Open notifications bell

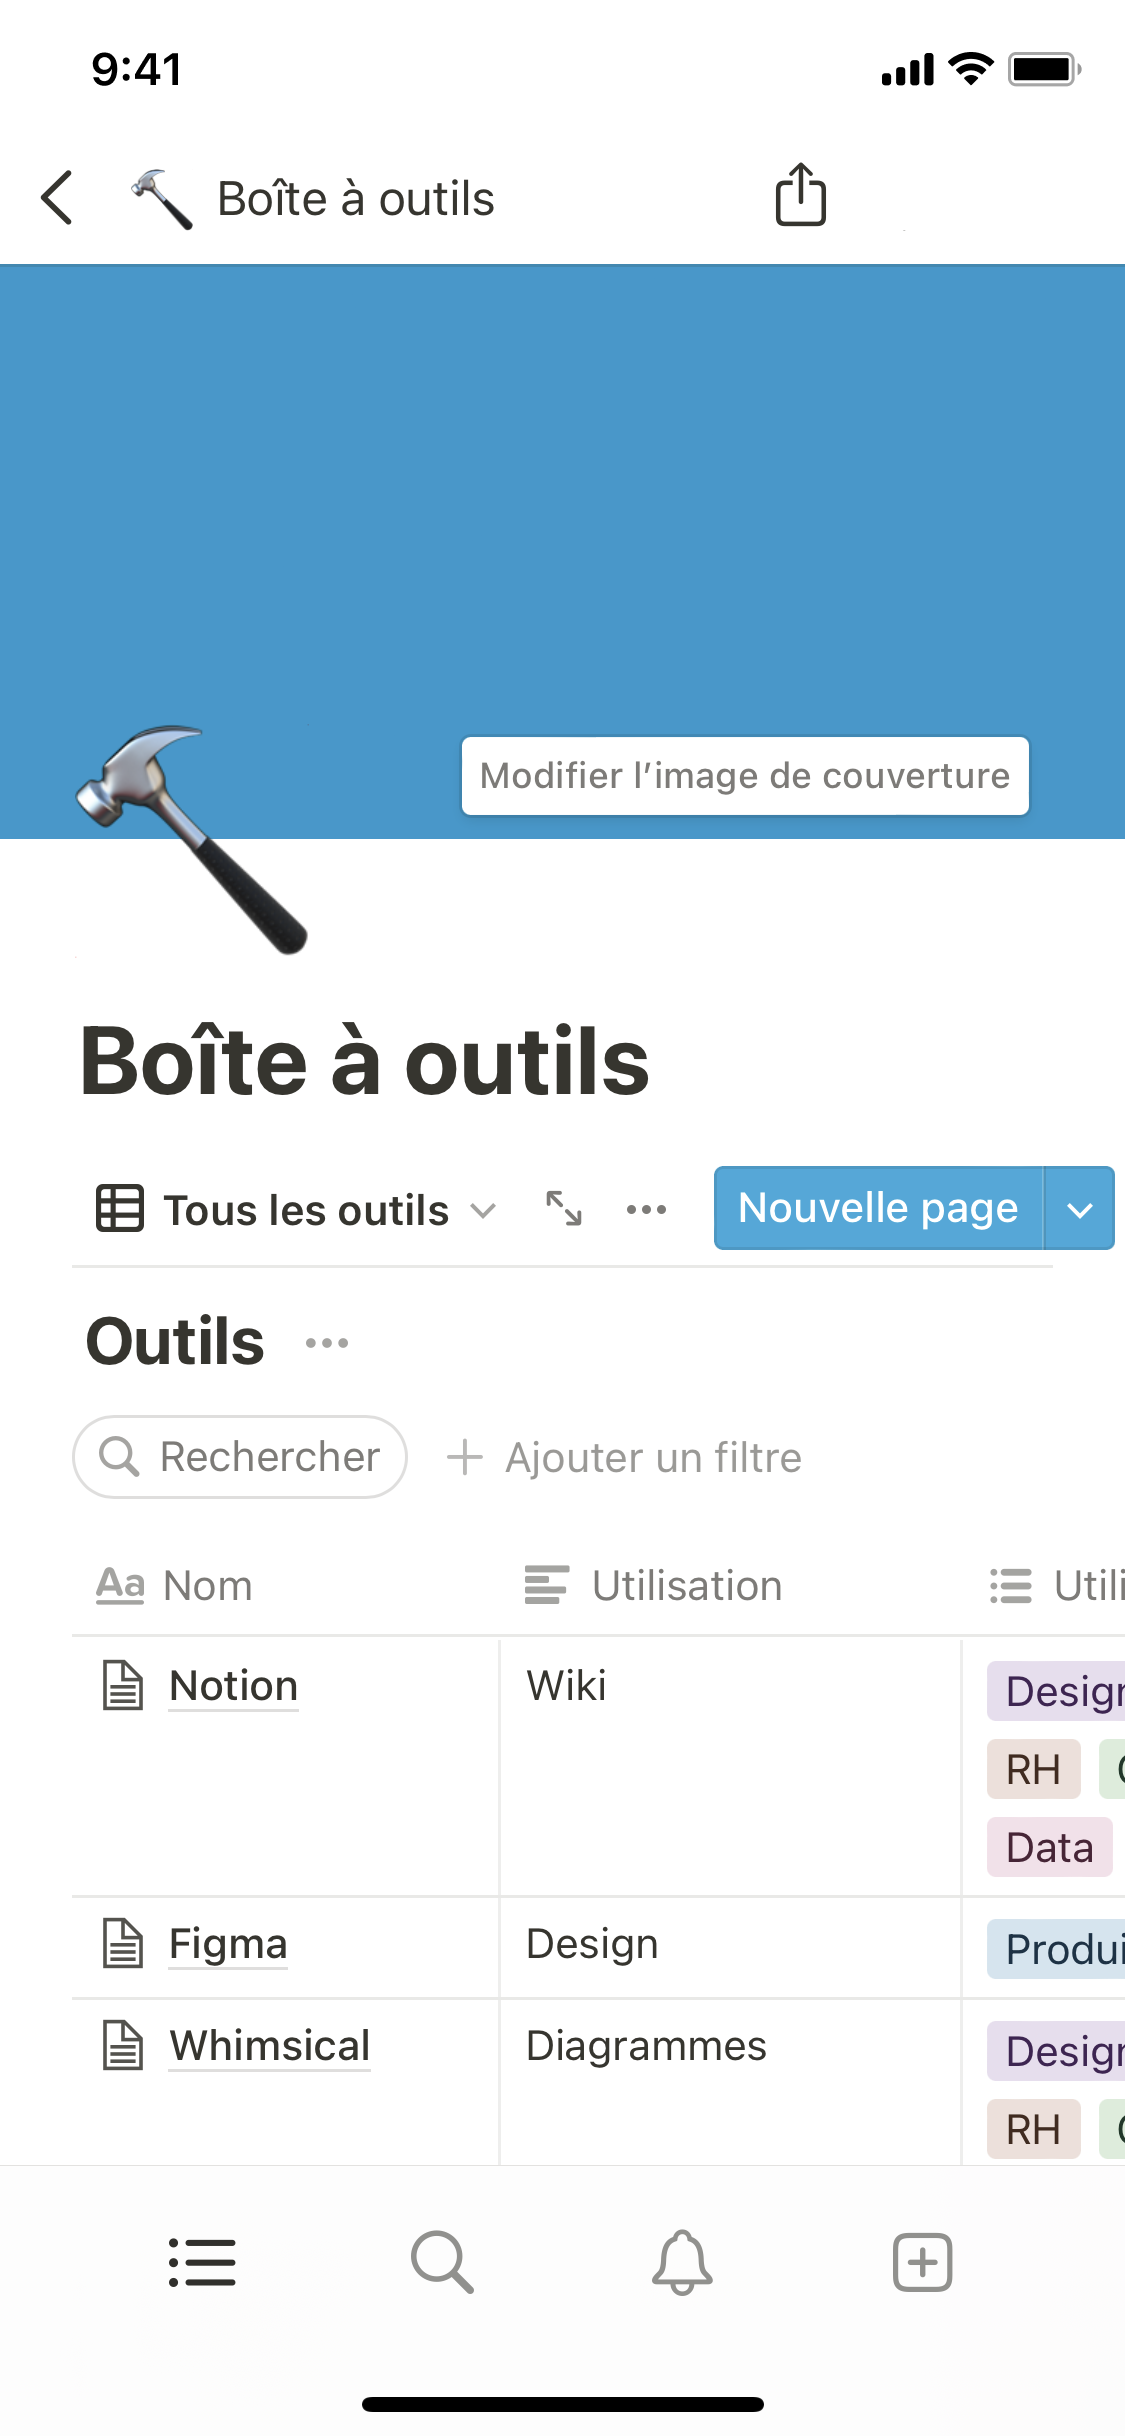pyautogui.click(x=682, y=2262)
